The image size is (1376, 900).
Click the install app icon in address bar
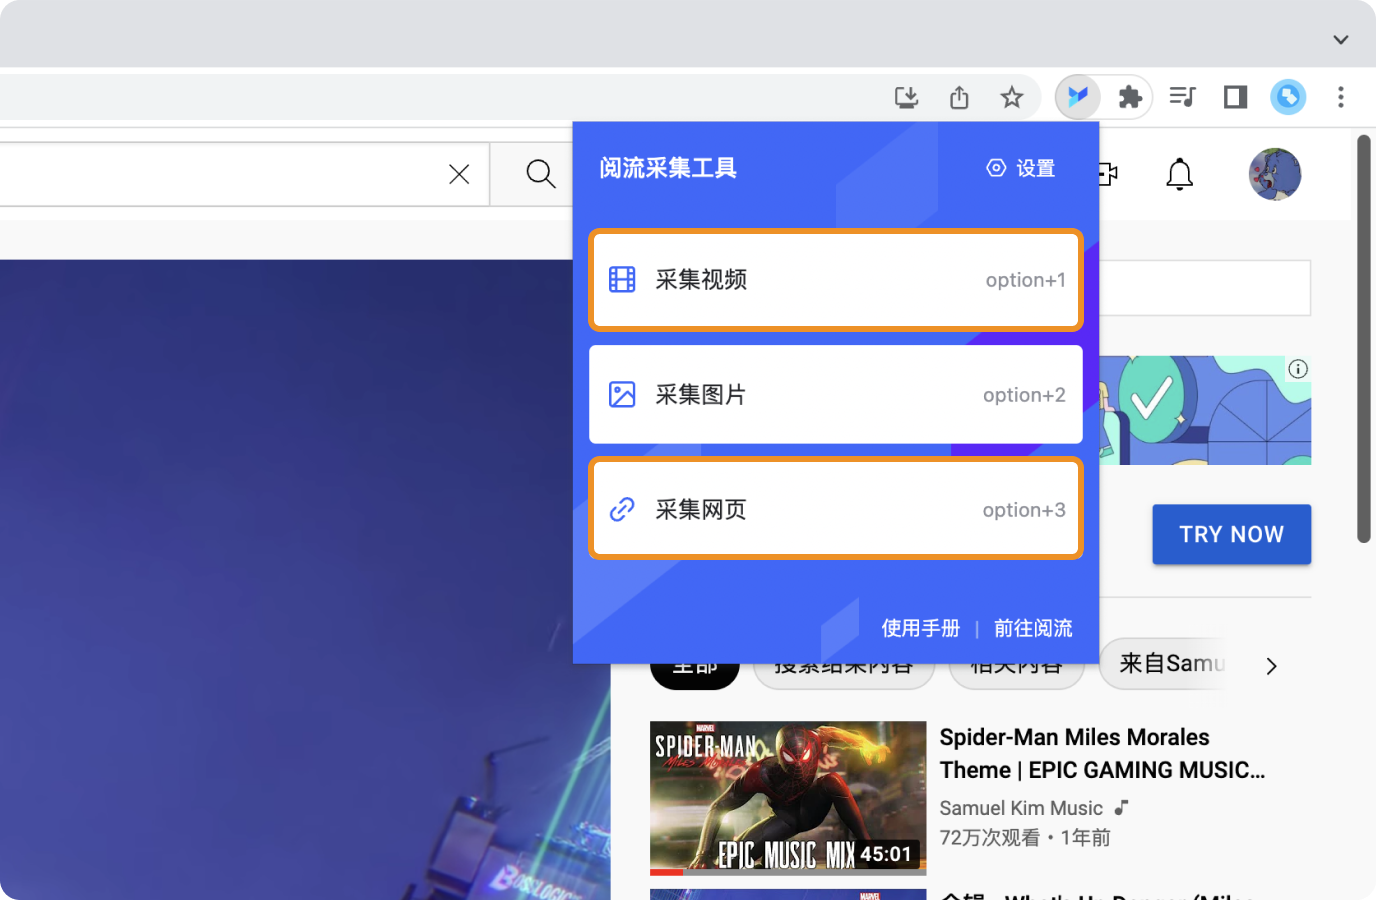point(906,97)
